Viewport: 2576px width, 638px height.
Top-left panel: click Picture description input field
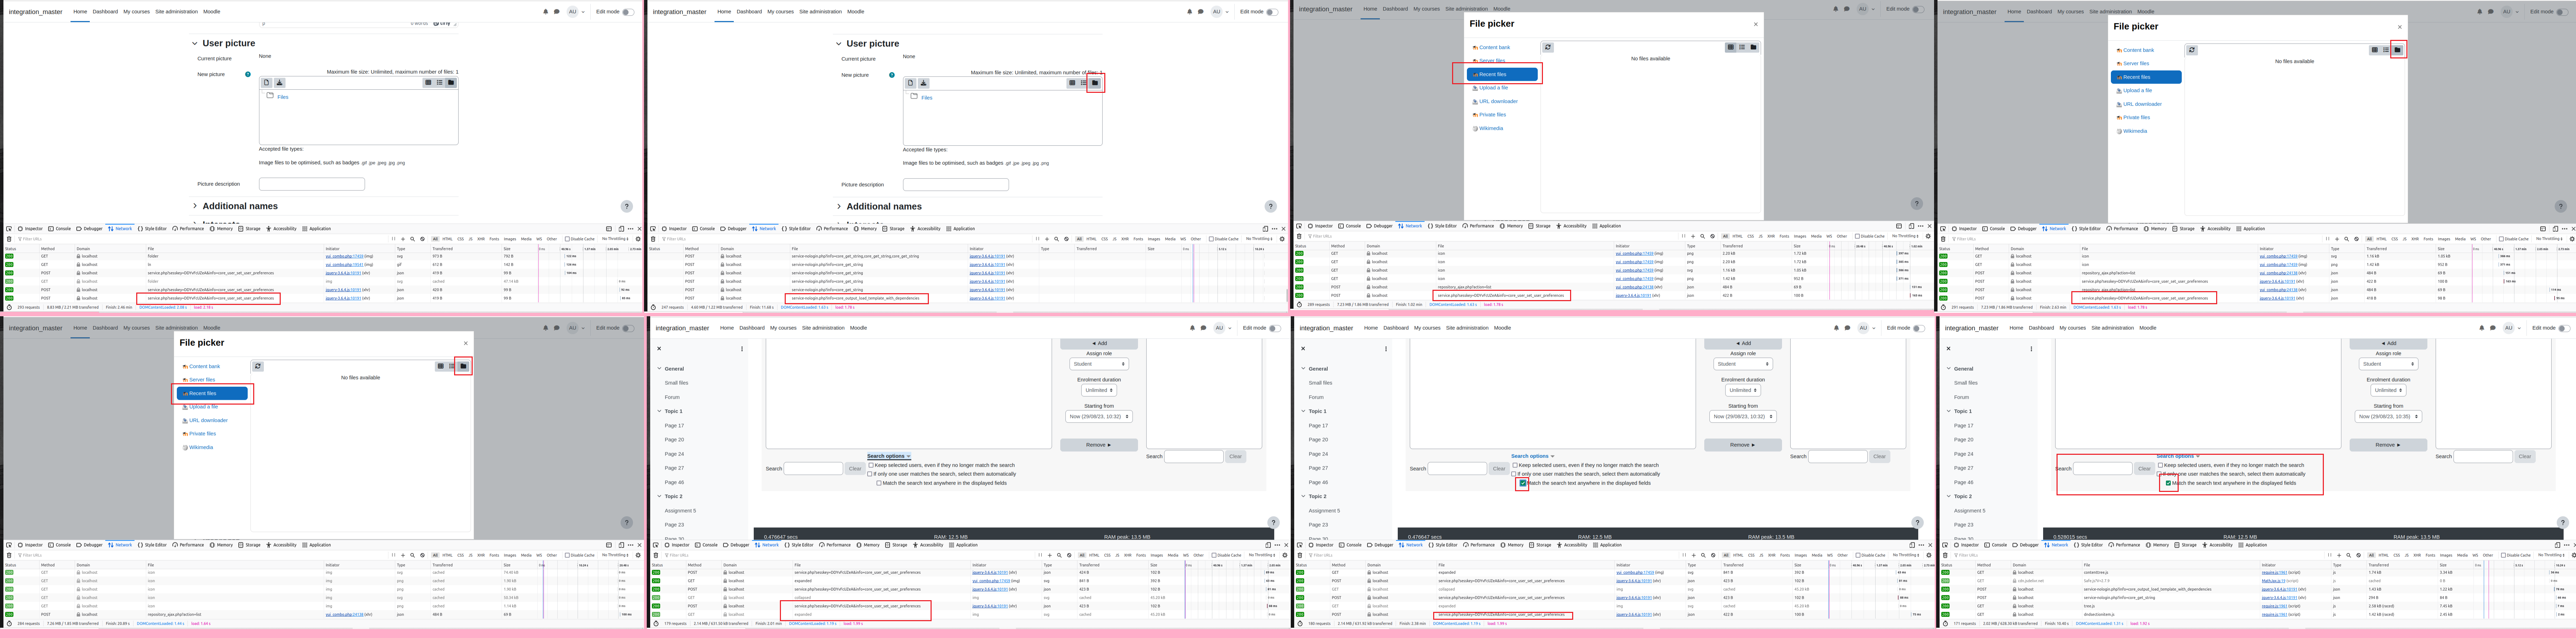[x=312, y=184]
